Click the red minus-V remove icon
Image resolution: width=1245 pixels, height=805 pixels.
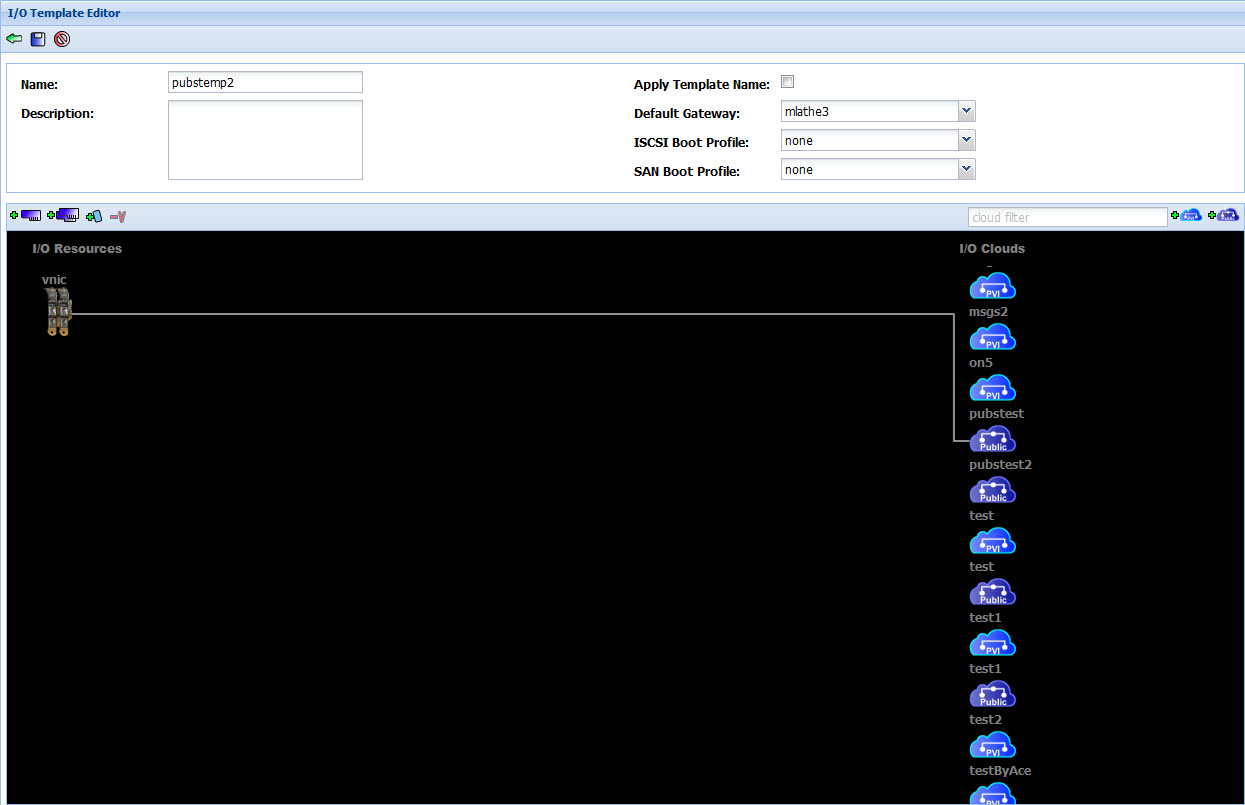[x=118, y=215]
